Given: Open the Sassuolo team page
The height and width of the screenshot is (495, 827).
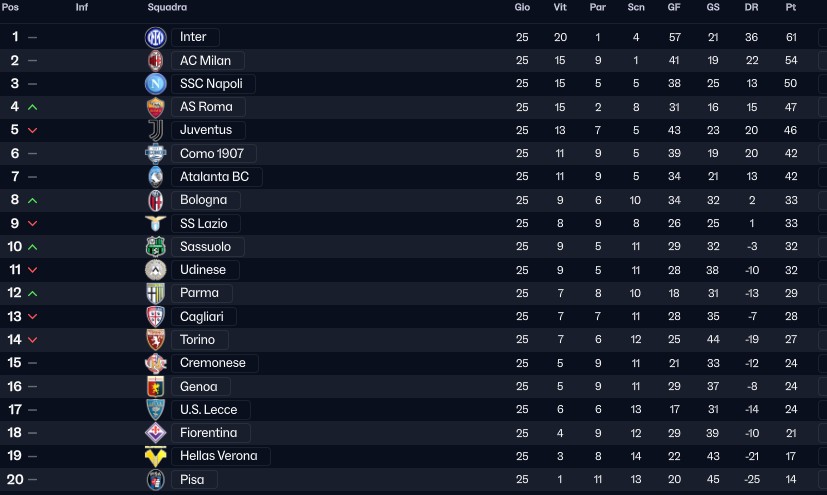Looking at the screenshot, I should pyautogui.click(x=205, y=247).
